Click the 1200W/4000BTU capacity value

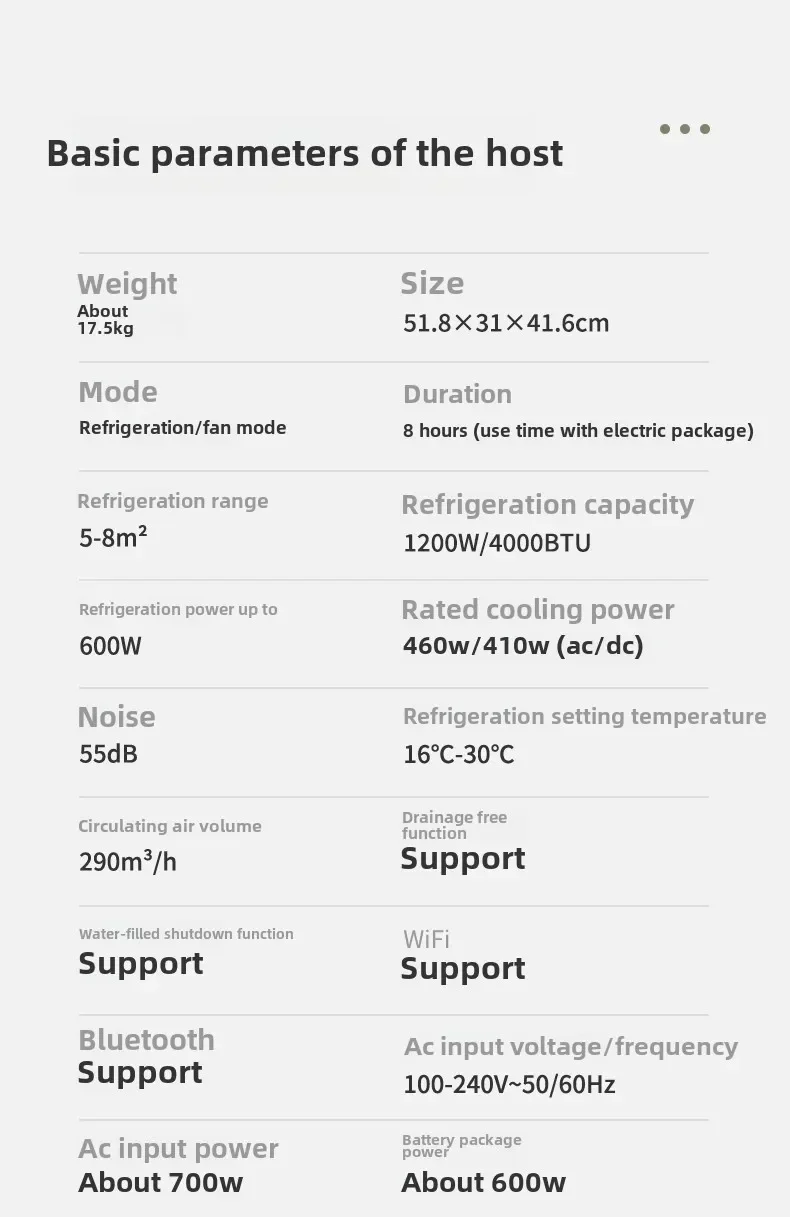496,543
